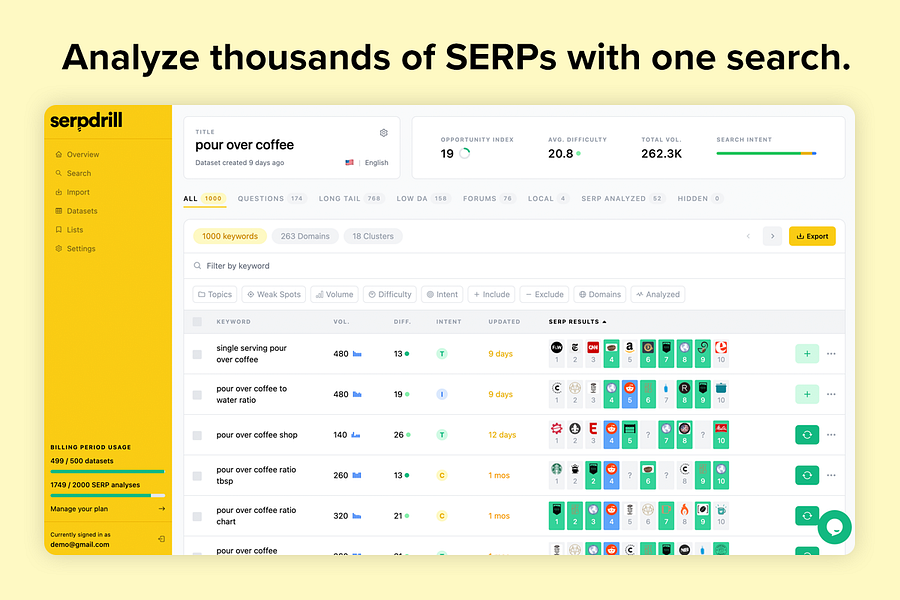Screen dimensions: 900x600
Task: Refresh SERP for 'pour over coffee ratio chart'
Action: coord(807,516)
